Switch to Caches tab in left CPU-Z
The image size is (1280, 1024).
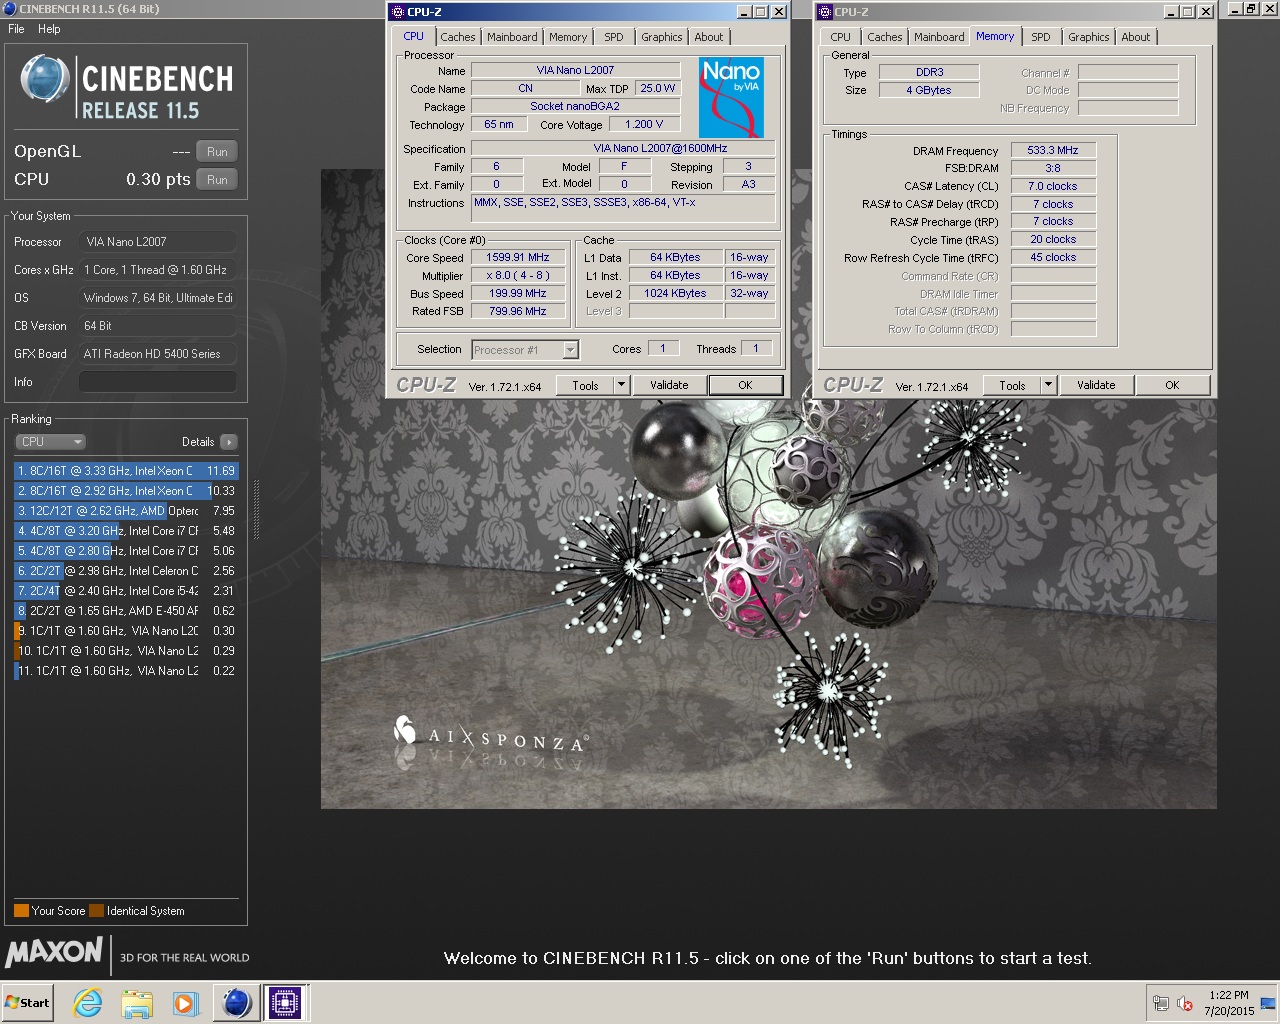458,37
